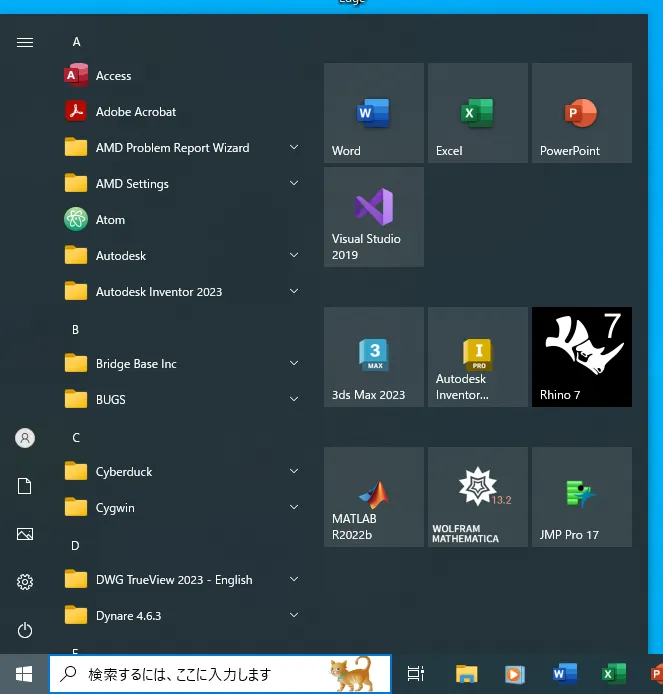This screenshot has height=694, width=663.
Task: Expand the Dynare 4.6.3 folder
Action: point(293,616)
